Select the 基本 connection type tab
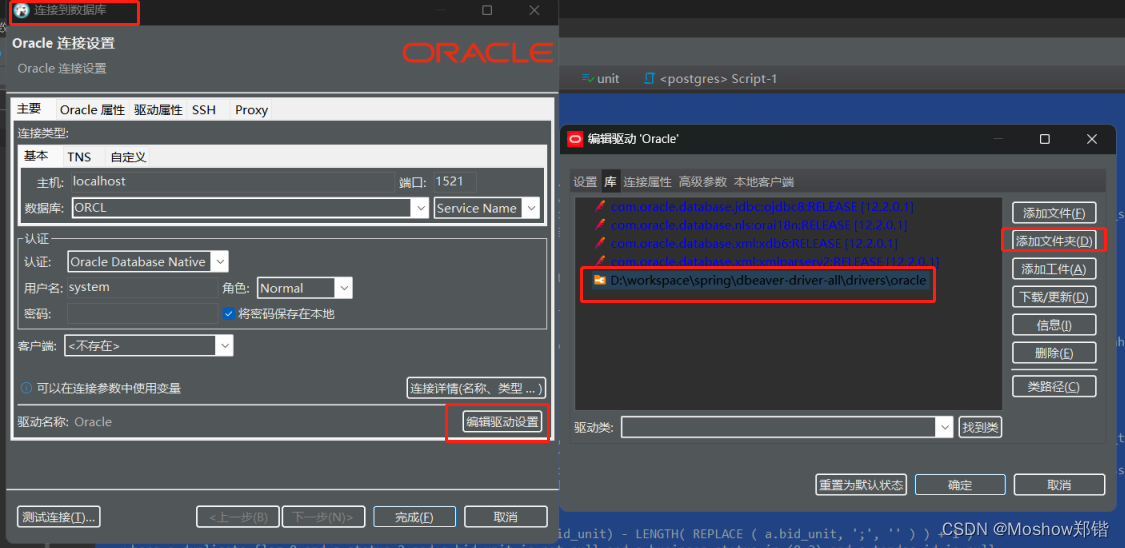The width and height of the screenshot is (1125, 548). pyautogui.click(x=37, y=156)
